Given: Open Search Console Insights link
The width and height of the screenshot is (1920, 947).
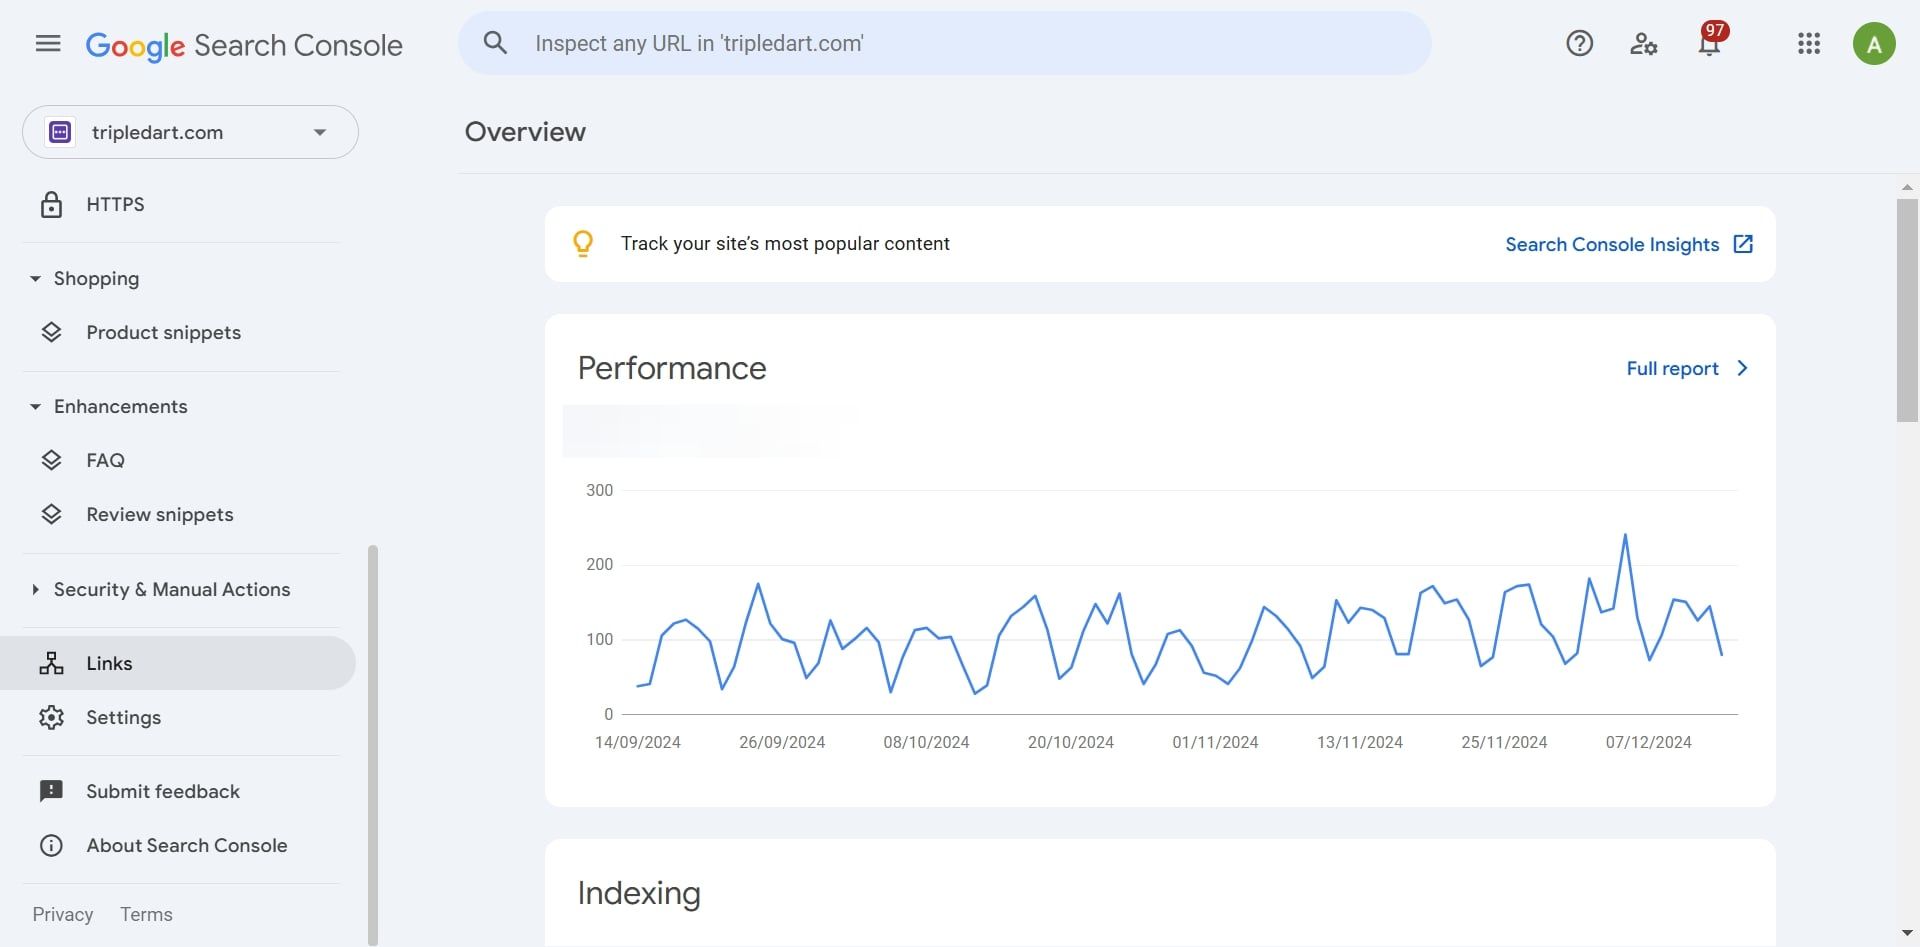Looking at the screenshot, I should [x=1628, y=244].
